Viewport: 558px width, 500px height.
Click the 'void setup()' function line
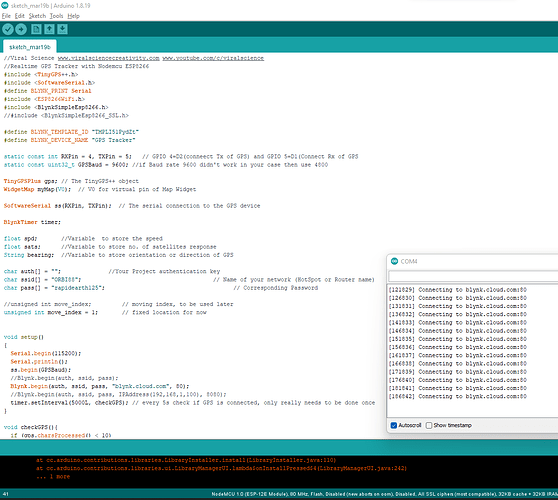[x=24, y=337]
